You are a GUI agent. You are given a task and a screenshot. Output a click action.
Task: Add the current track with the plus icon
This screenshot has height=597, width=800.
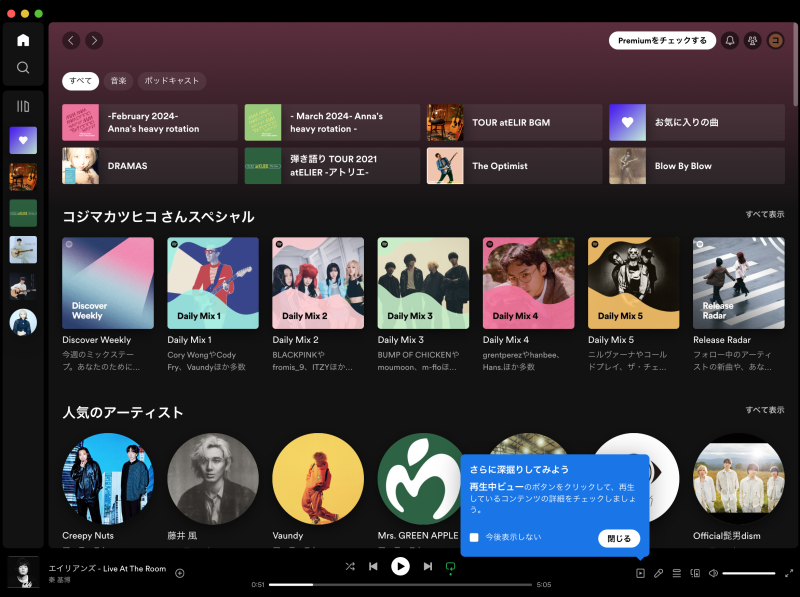click(180, 574)
